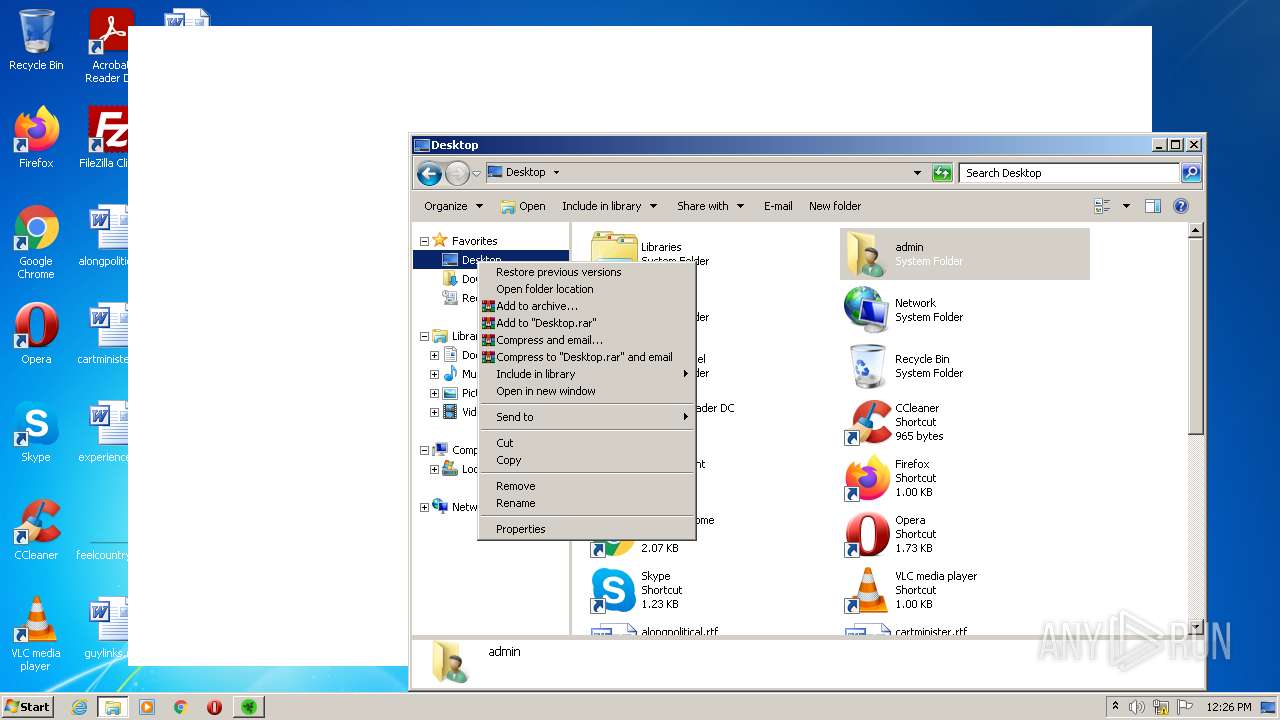Choose Properties from context menu
The height and width of the screenshot is (720, 1280).
(x=587, y=529)
